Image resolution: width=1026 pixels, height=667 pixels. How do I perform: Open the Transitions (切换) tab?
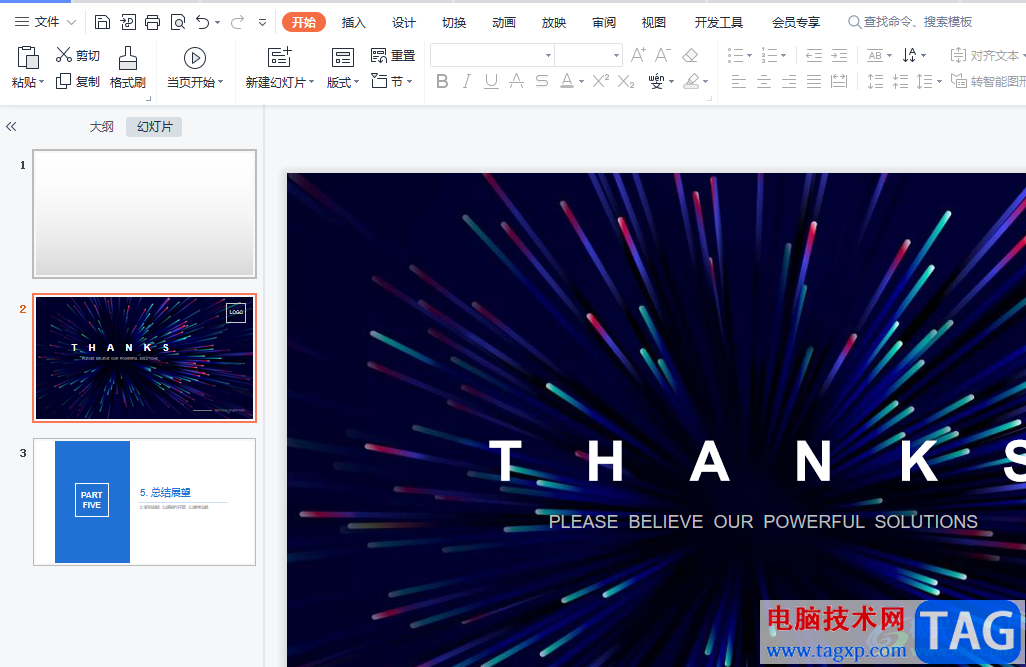454,22
